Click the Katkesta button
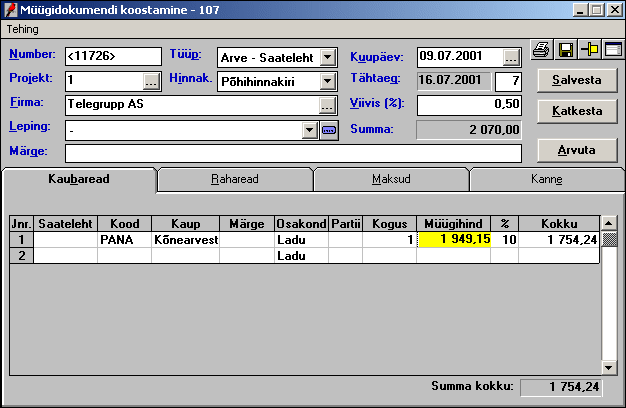The width and height of the screenshot is (626, 408). [575, 110]
